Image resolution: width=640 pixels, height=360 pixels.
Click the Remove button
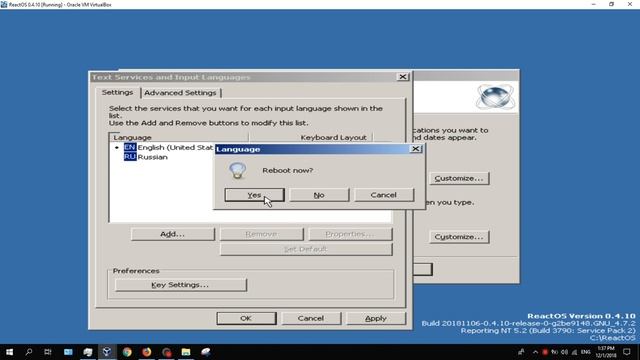262,234
